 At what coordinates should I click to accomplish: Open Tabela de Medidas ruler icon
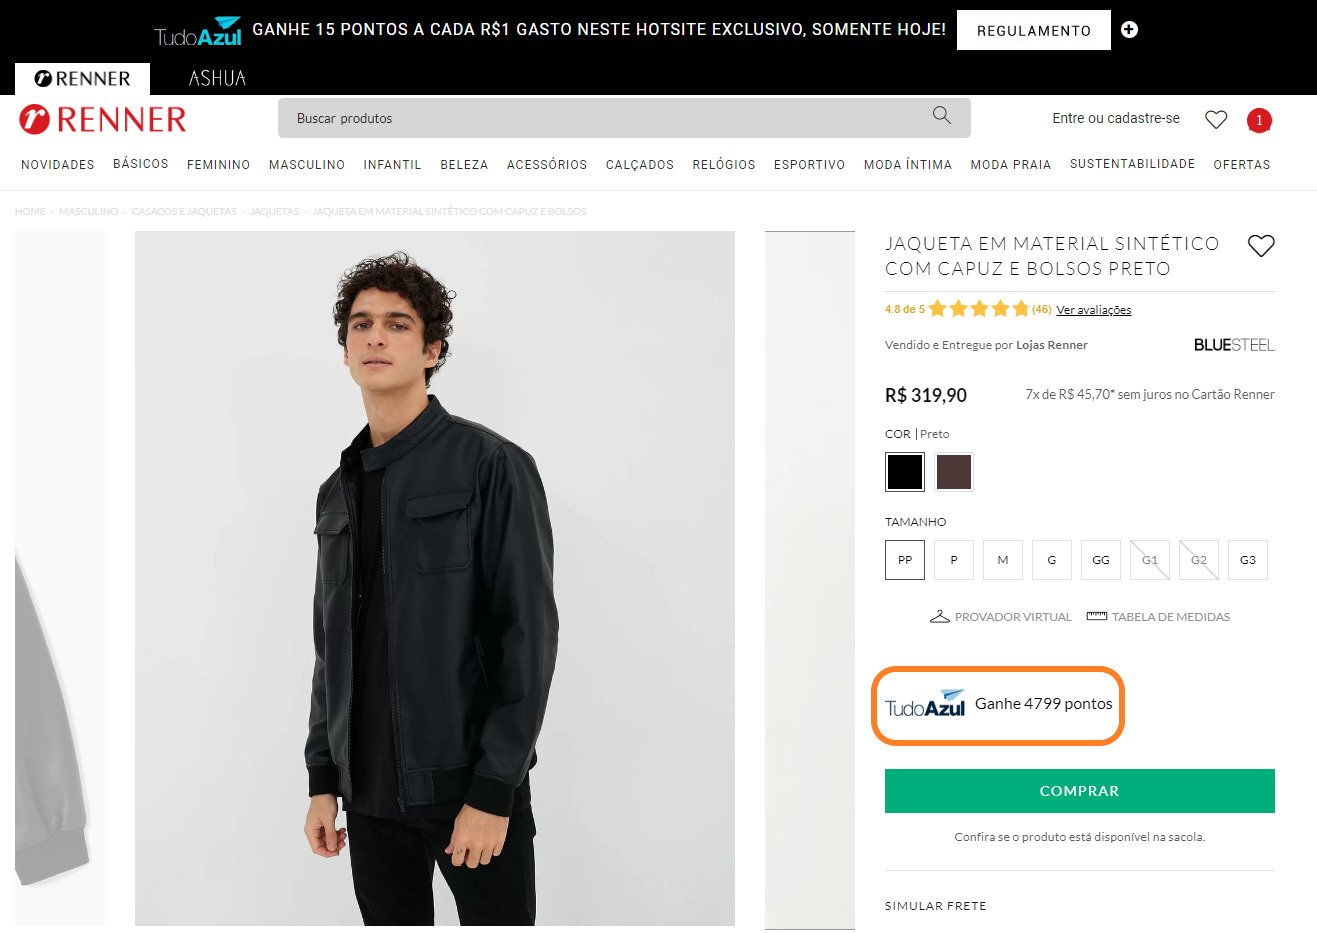coord(1097,617)
